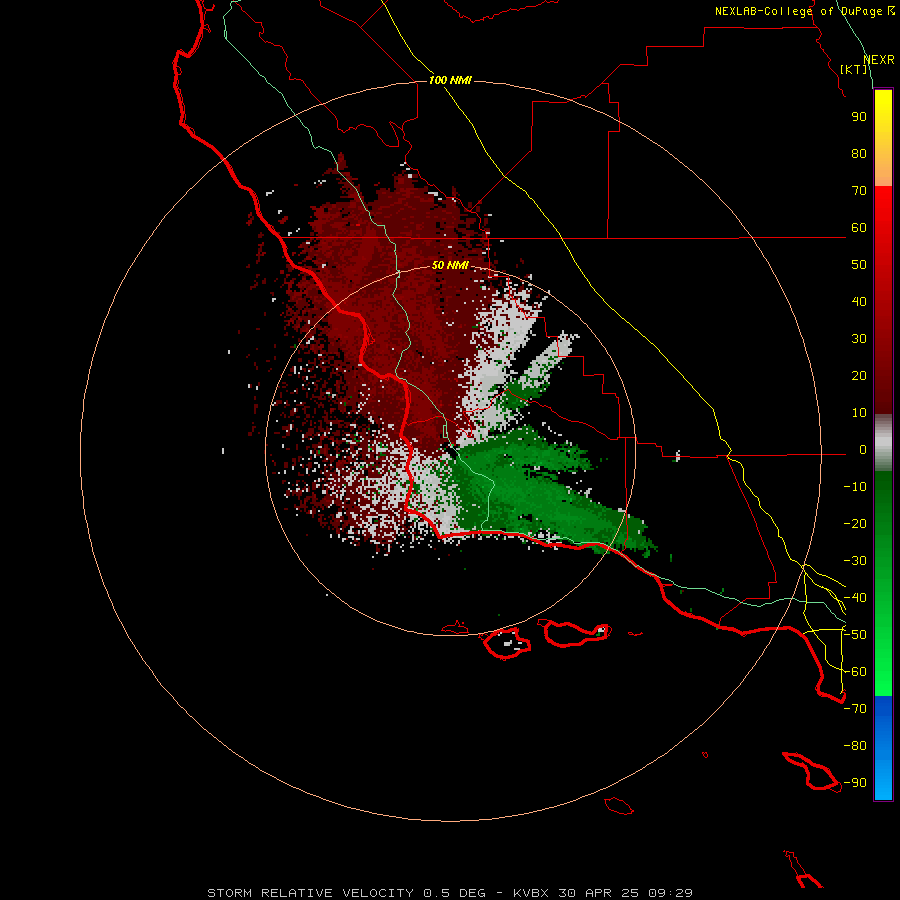Click the 40 value on the velocity scale
Image resolution: width=900 pixels, height=900 pixels.
point(859,302)
